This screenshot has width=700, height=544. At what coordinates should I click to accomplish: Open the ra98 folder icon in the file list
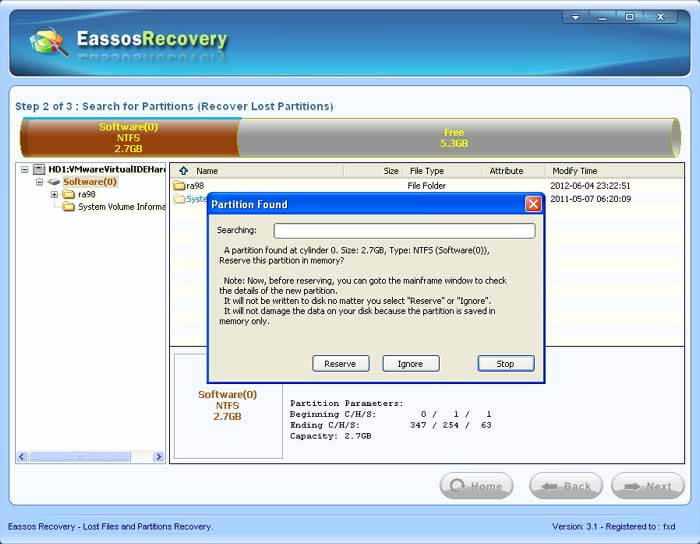click(179, 186)
